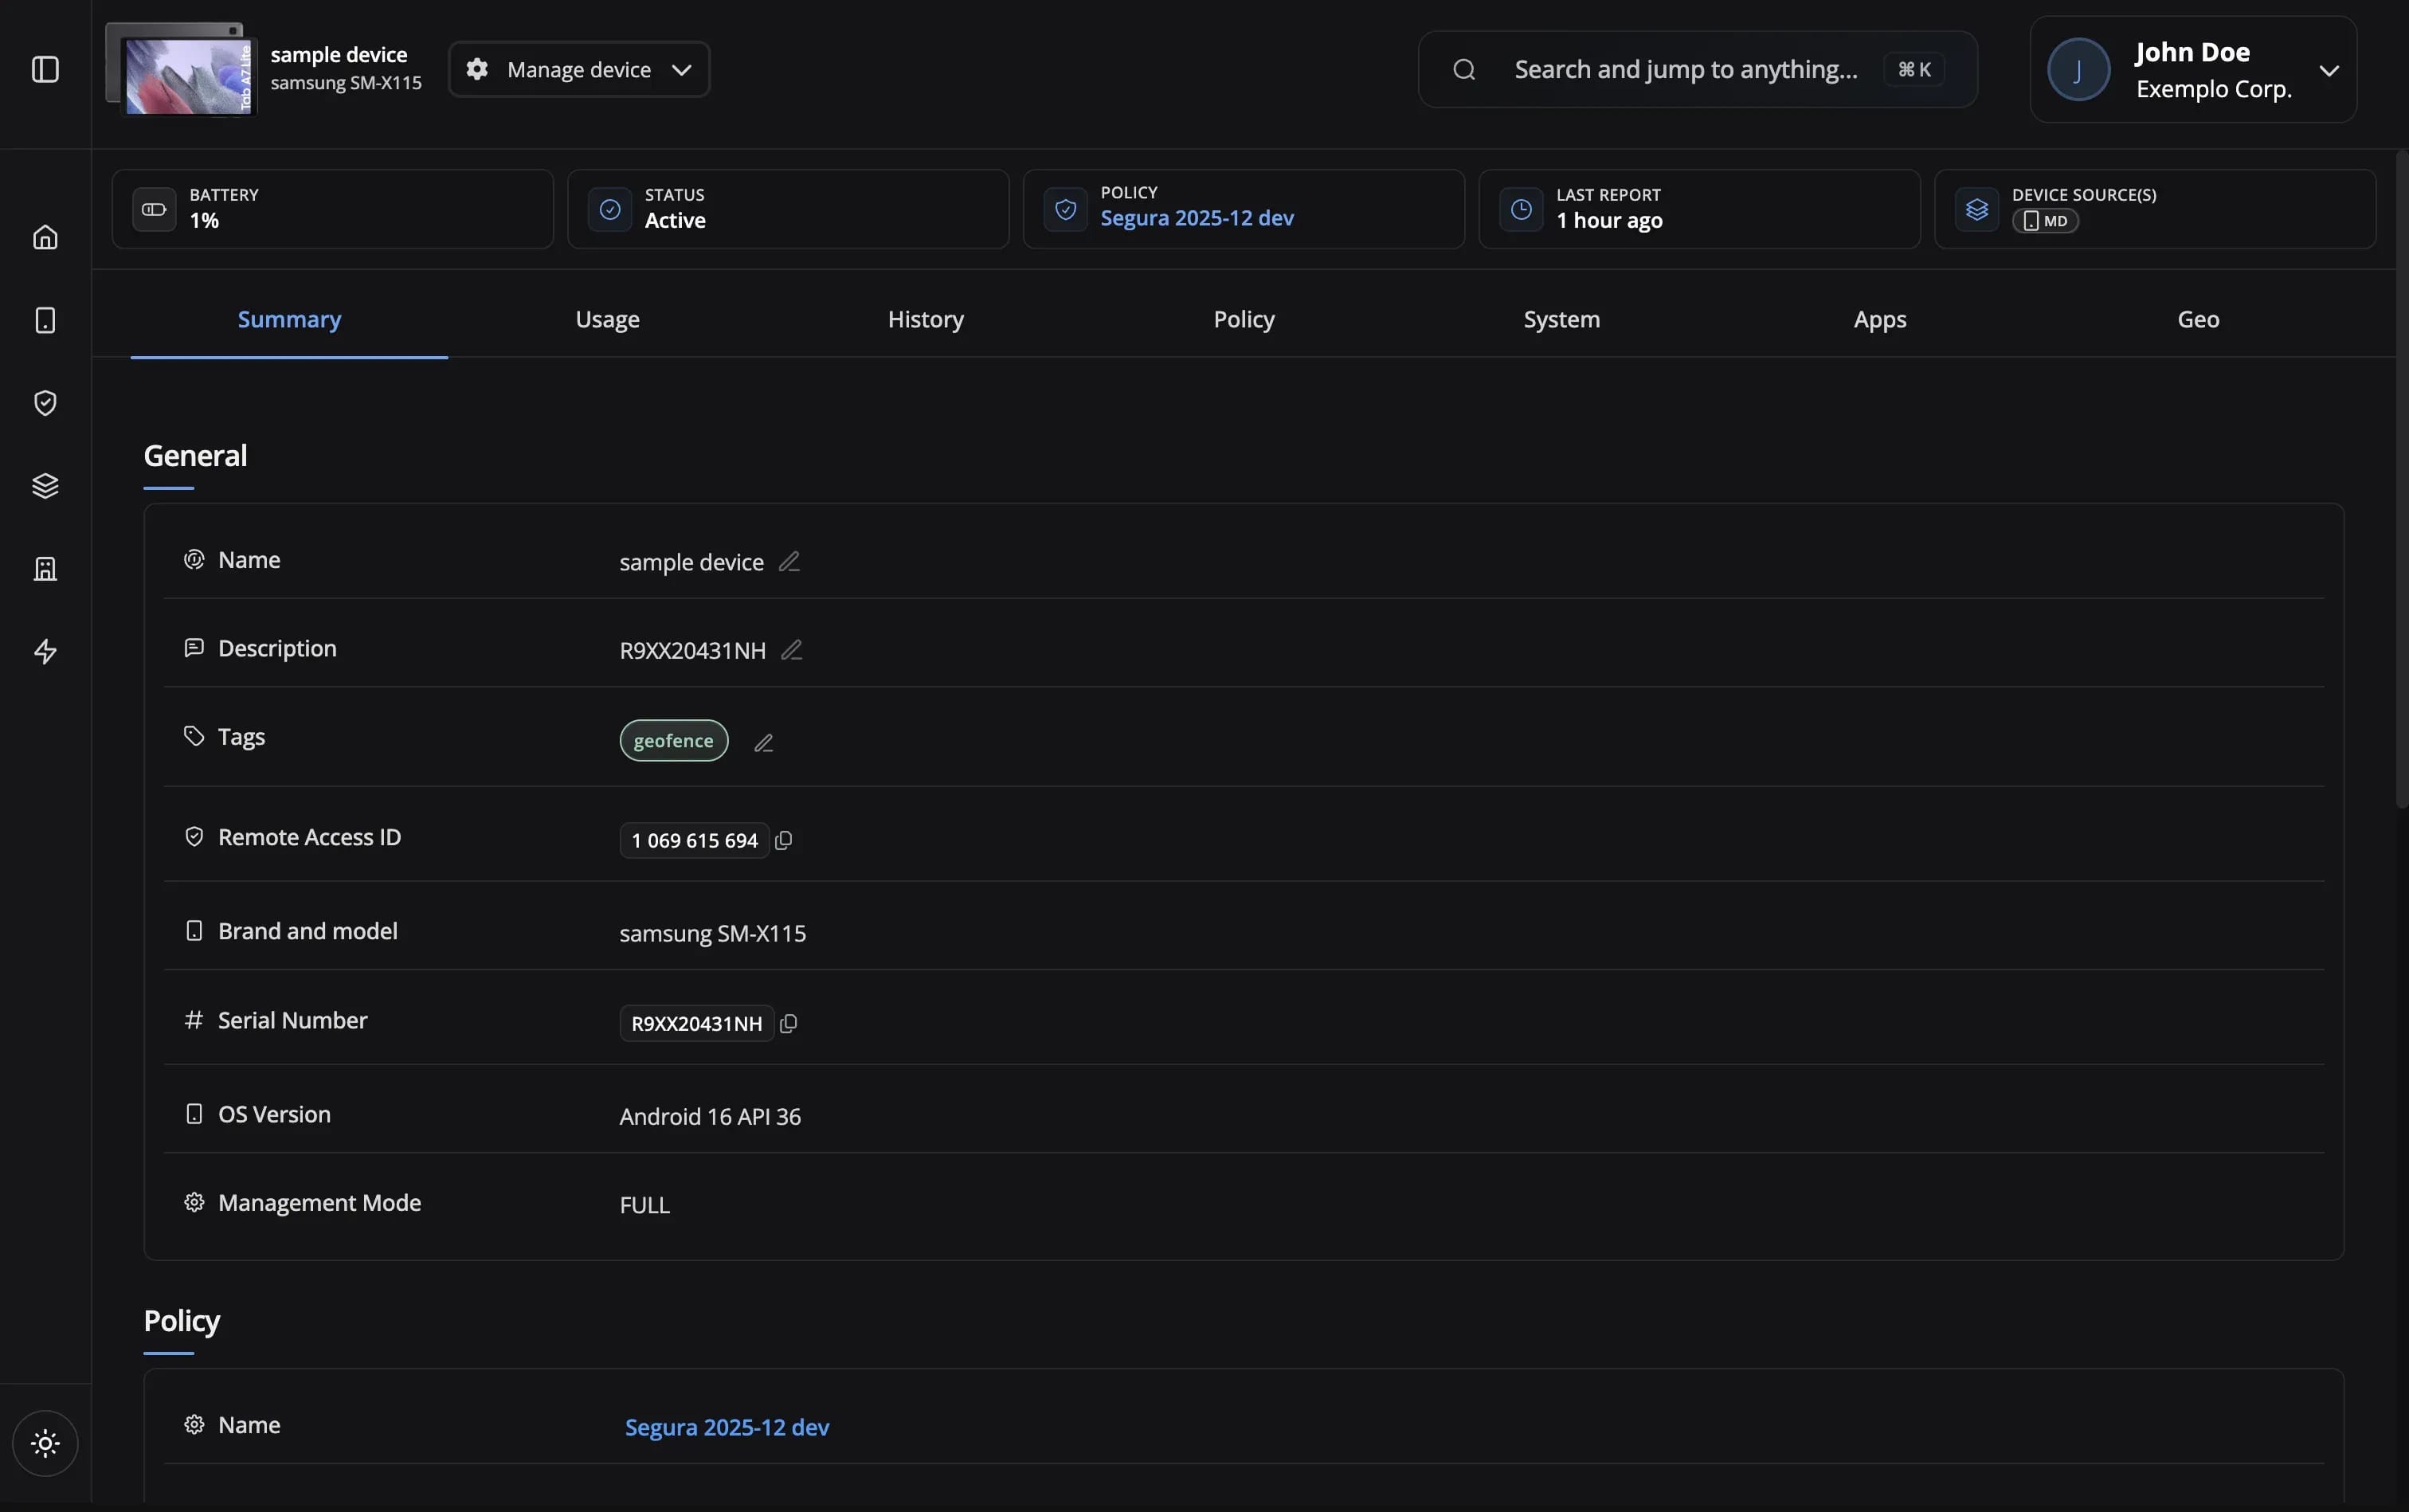This screenshot has width=2409, height=1512.
Task: Focus the Search and jump field
Action: pyautogui.click(x=1685, y=69)
